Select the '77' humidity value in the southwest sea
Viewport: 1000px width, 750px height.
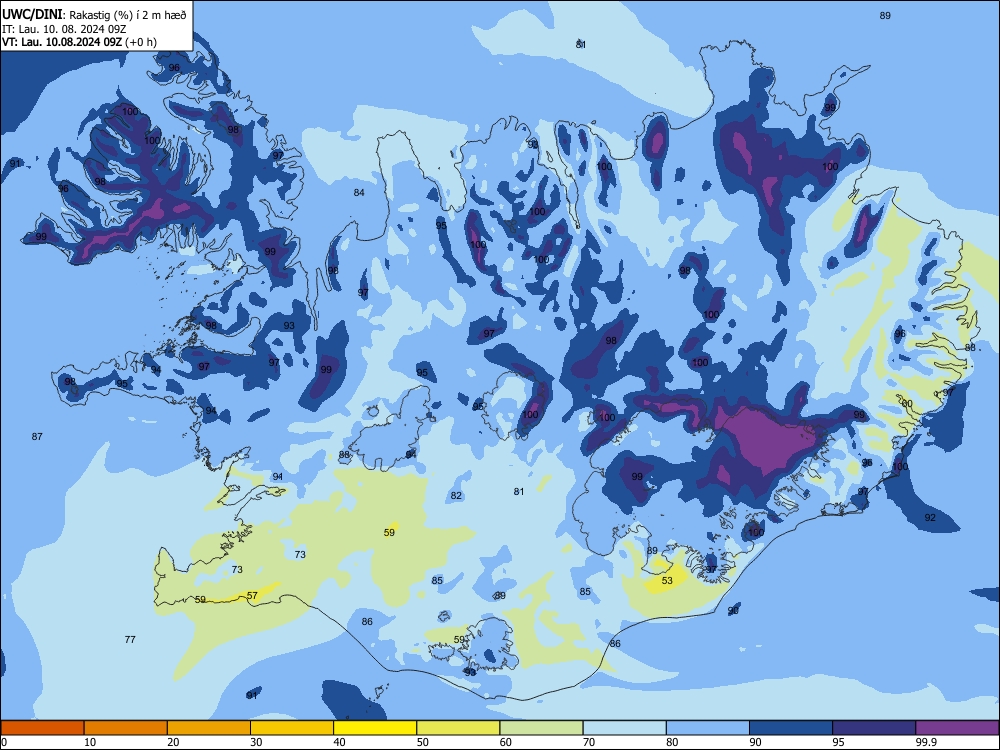(130, 639)
